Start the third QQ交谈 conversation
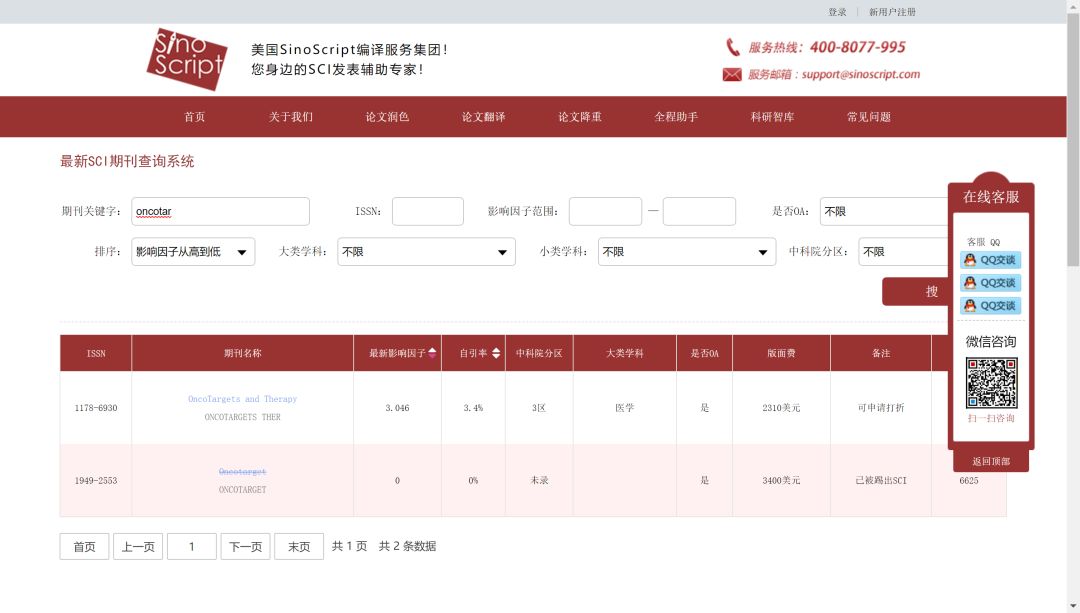The image size is (1080, 613). pyautogui.click(x=990, y=305)
